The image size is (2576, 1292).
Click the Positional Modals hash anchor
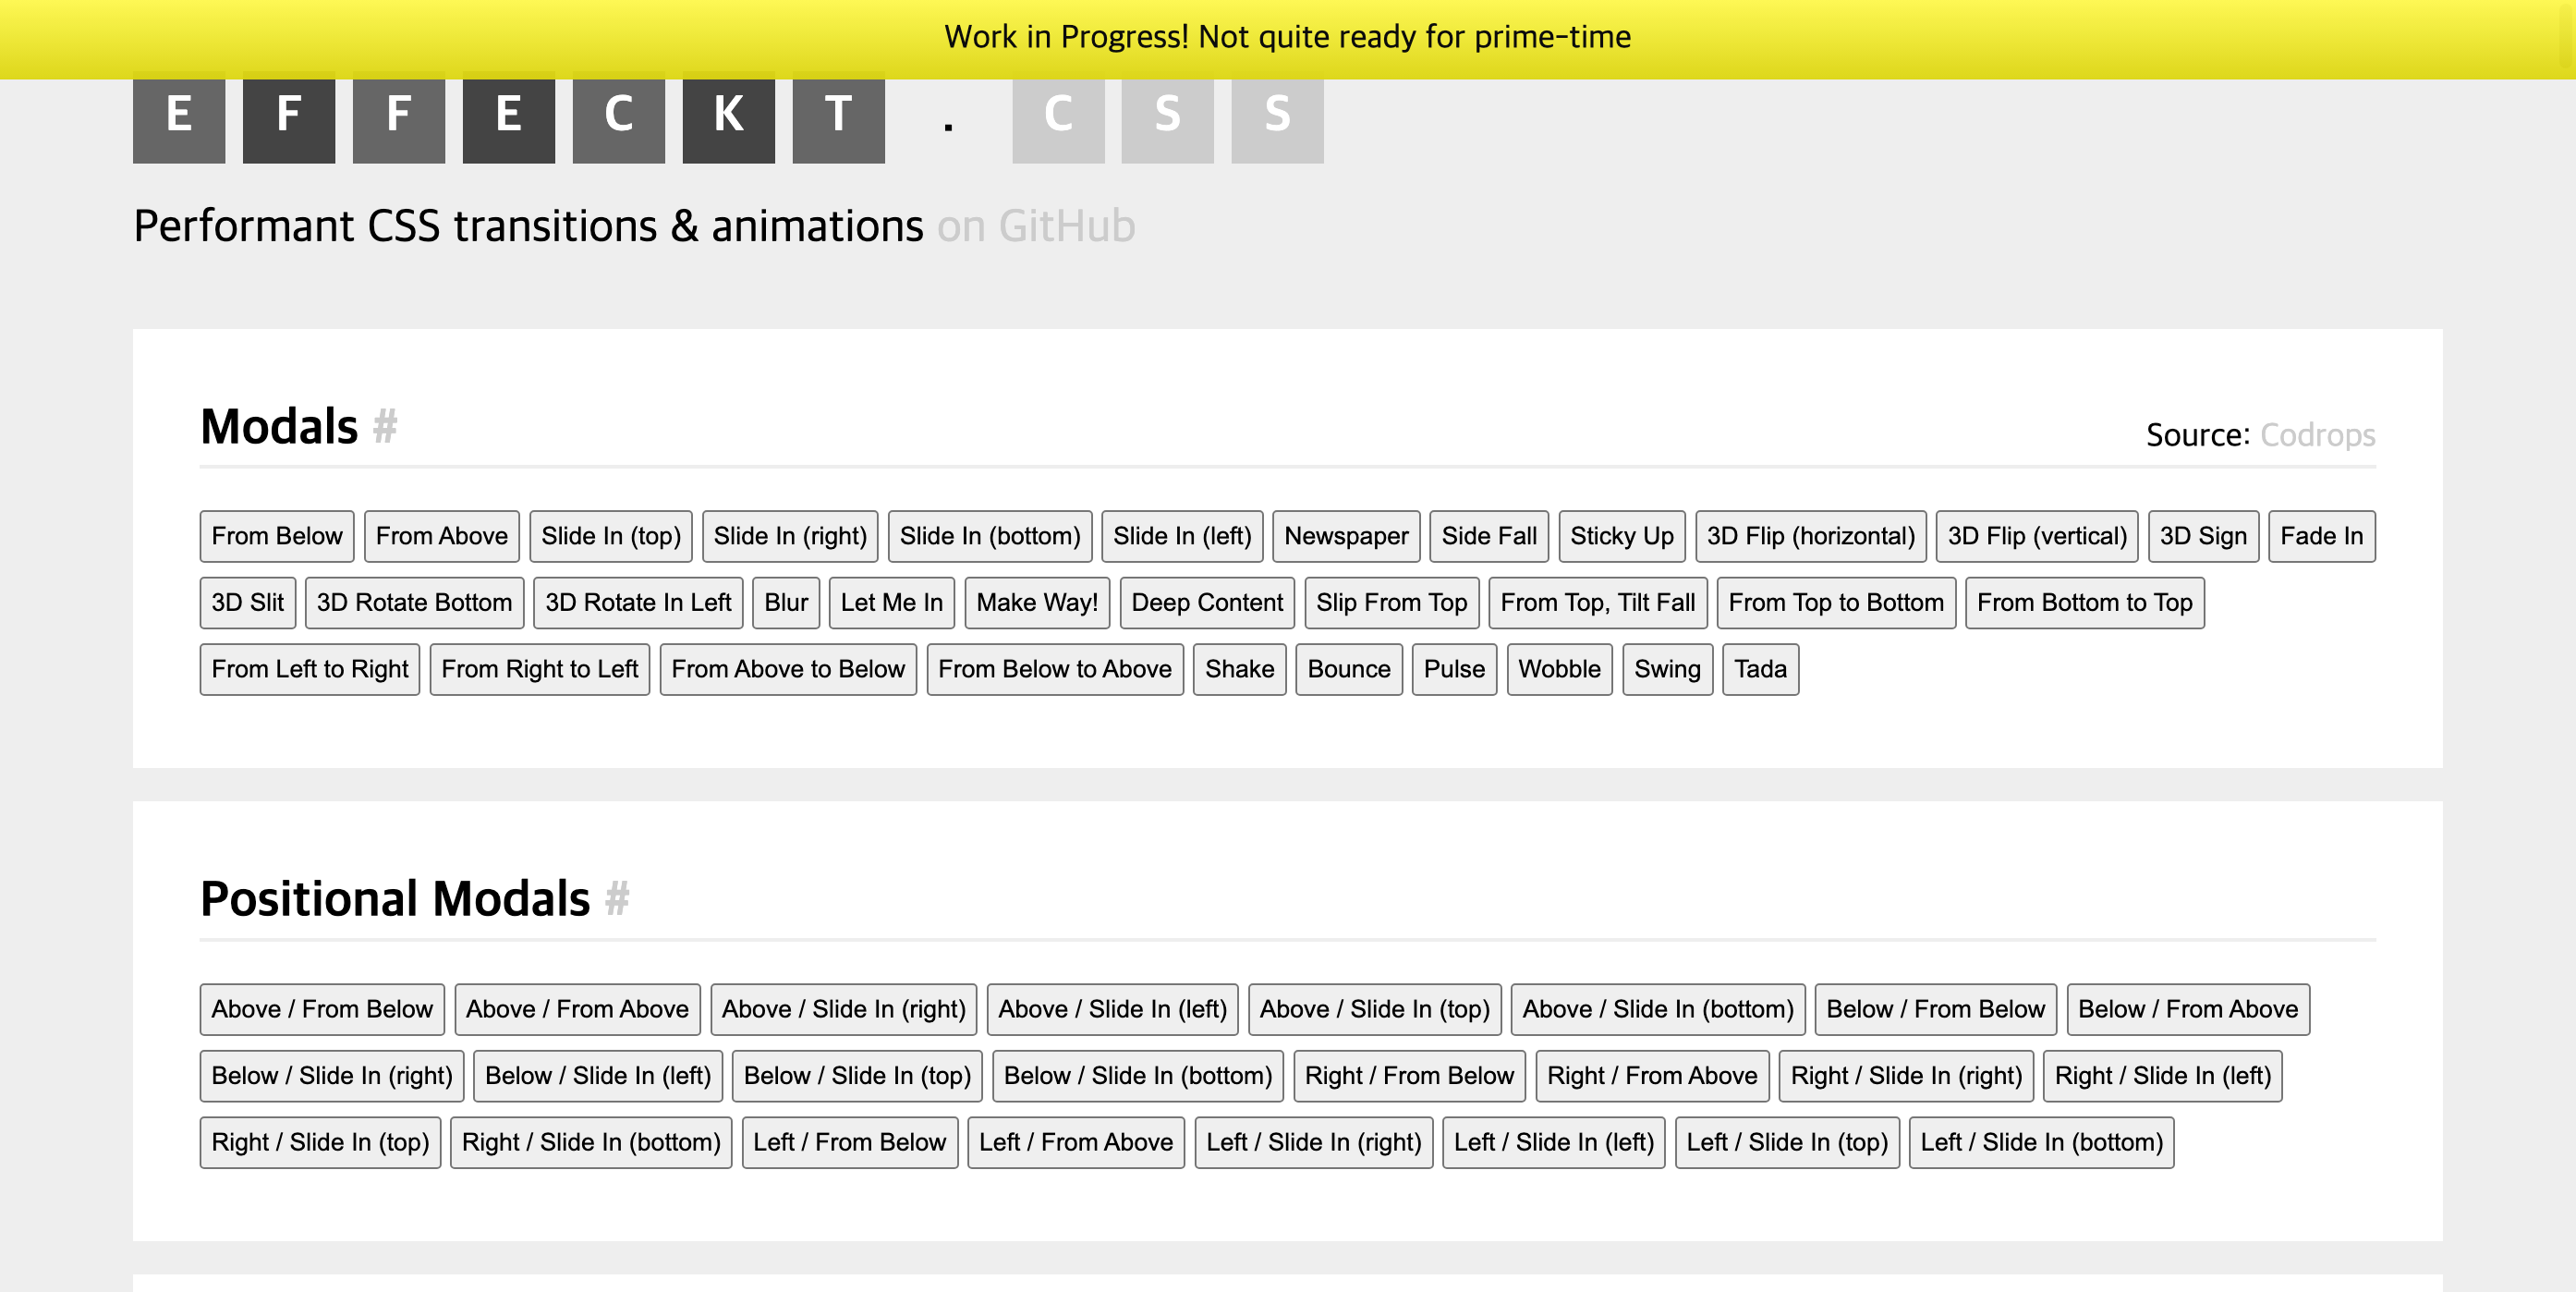pos(617,899)
